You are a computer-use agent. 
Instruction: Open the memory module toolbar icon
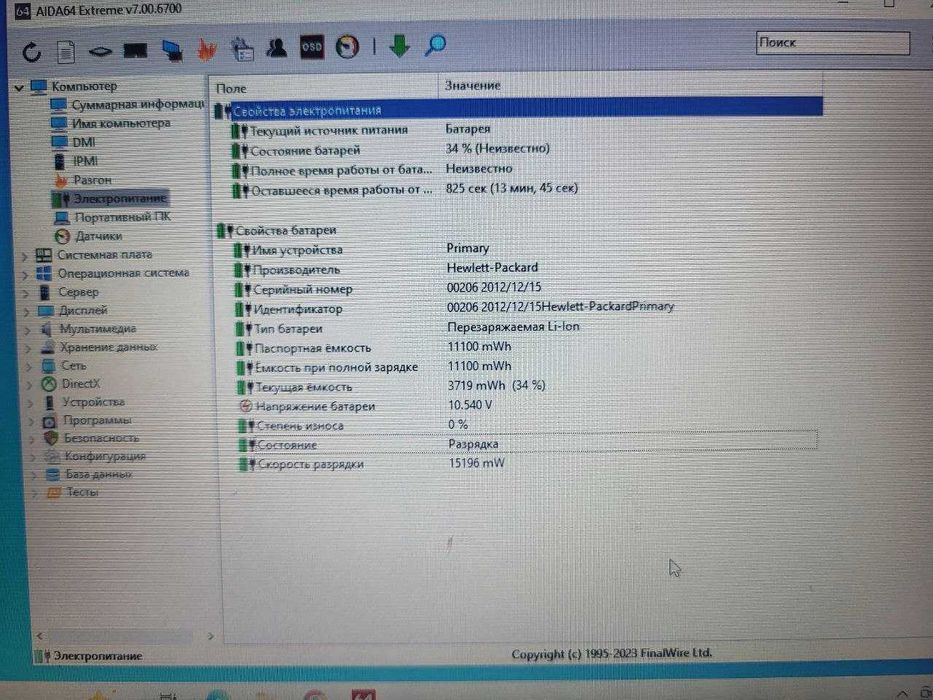pyautogui.click(x=135, y=51)
